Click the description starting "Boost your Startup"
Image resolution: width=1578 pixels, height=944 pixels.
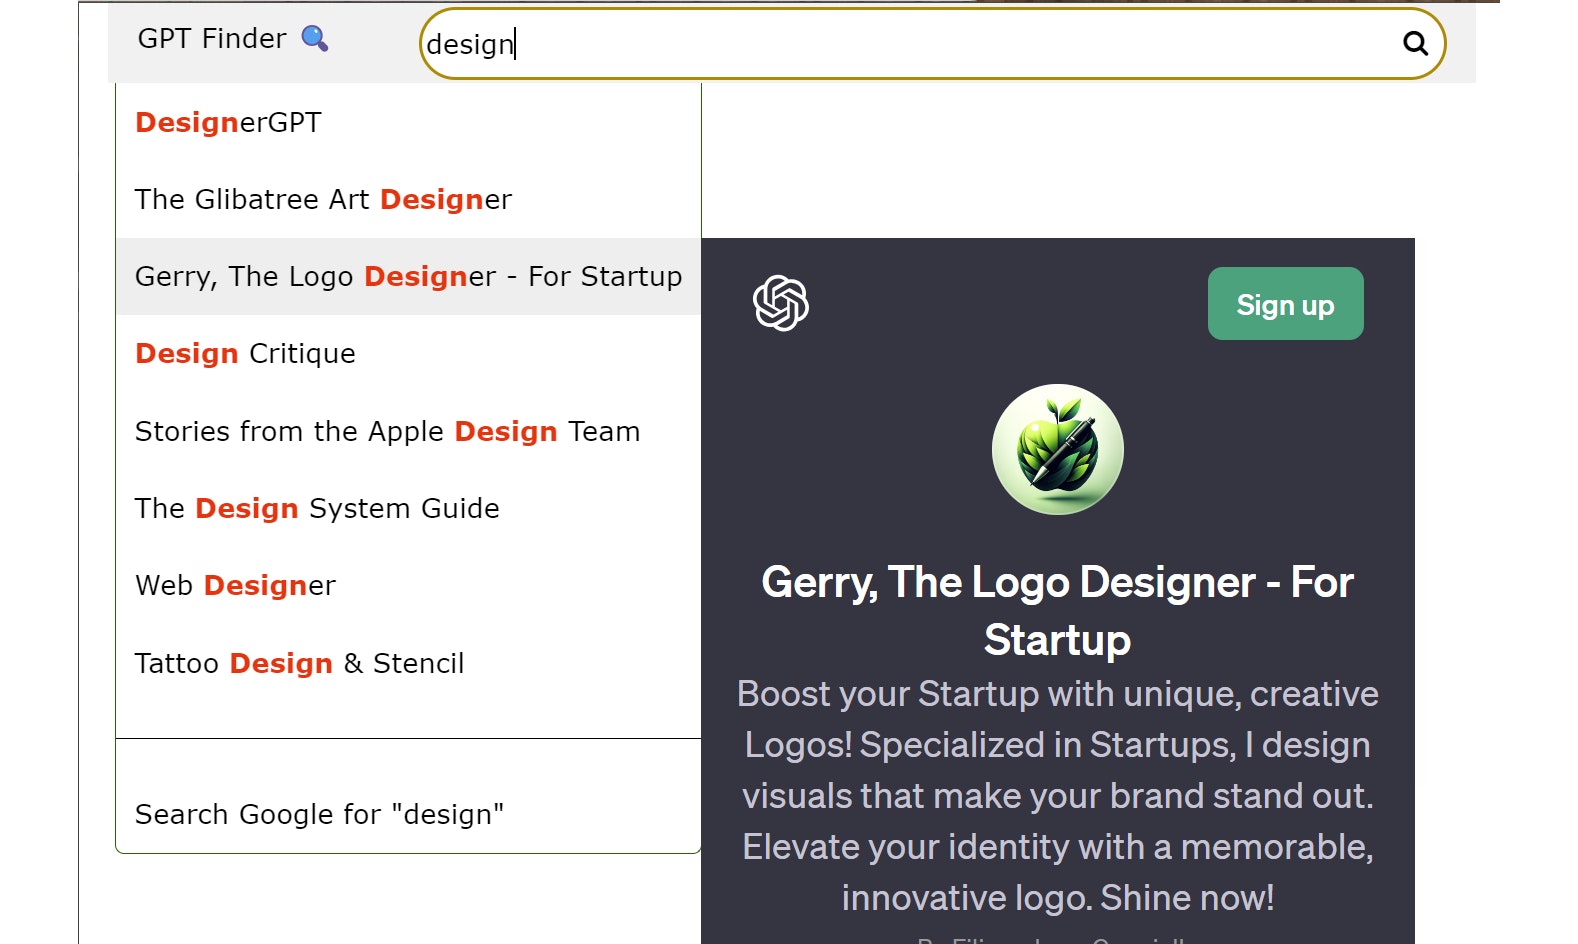pos(1058,796)
